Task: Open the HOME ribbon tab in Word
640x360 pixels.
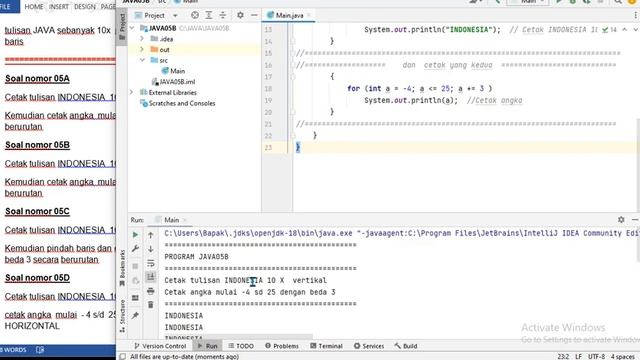Action: click(x=34, y=7)
